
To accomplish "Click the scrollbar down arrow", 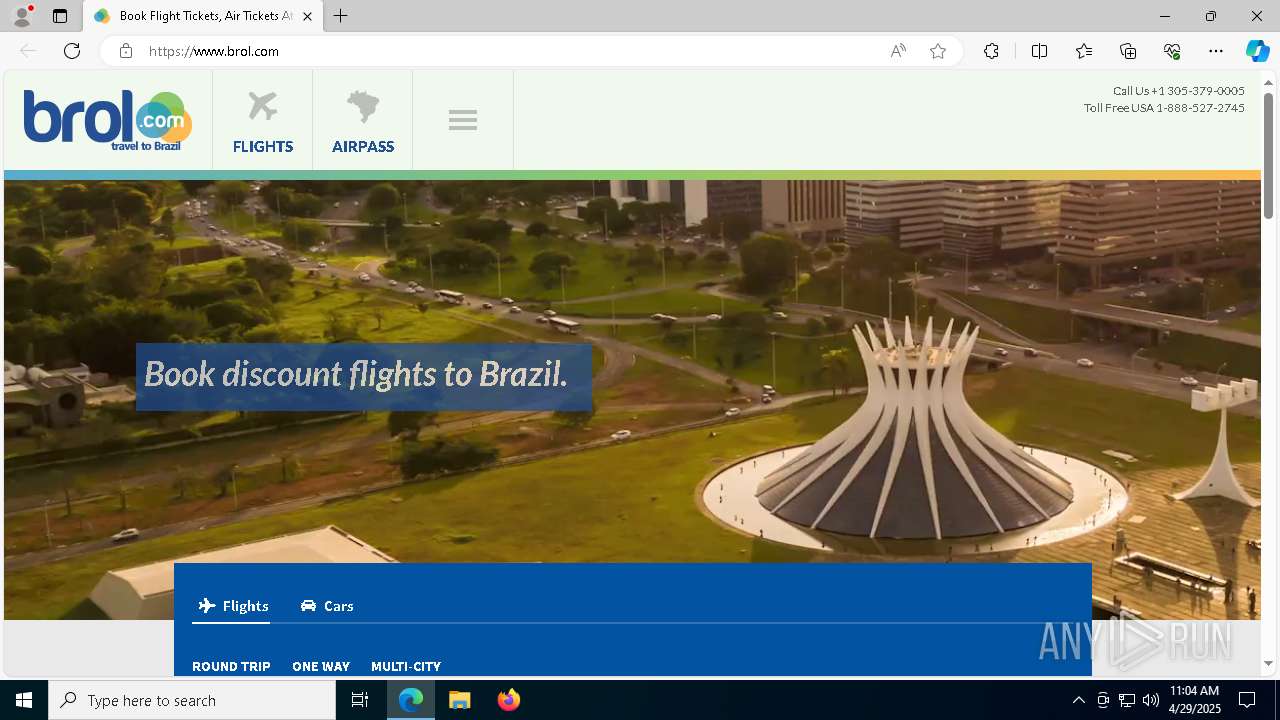I will point(1269,663).
